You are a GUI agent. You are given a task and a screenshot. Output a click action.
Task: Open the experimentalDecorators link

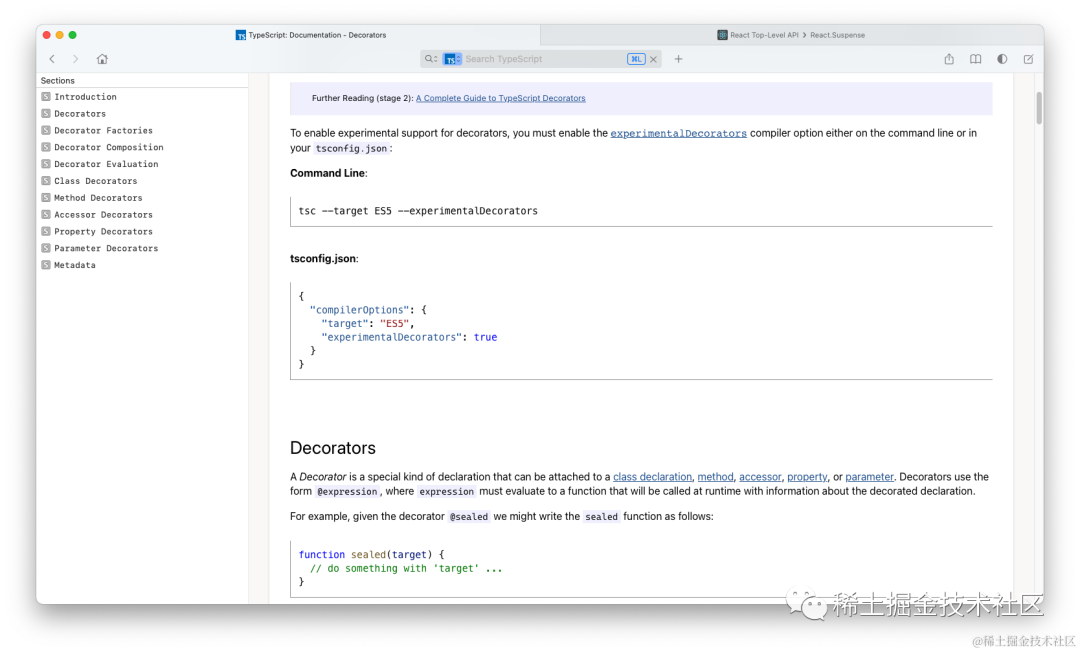tap(678, 133)
